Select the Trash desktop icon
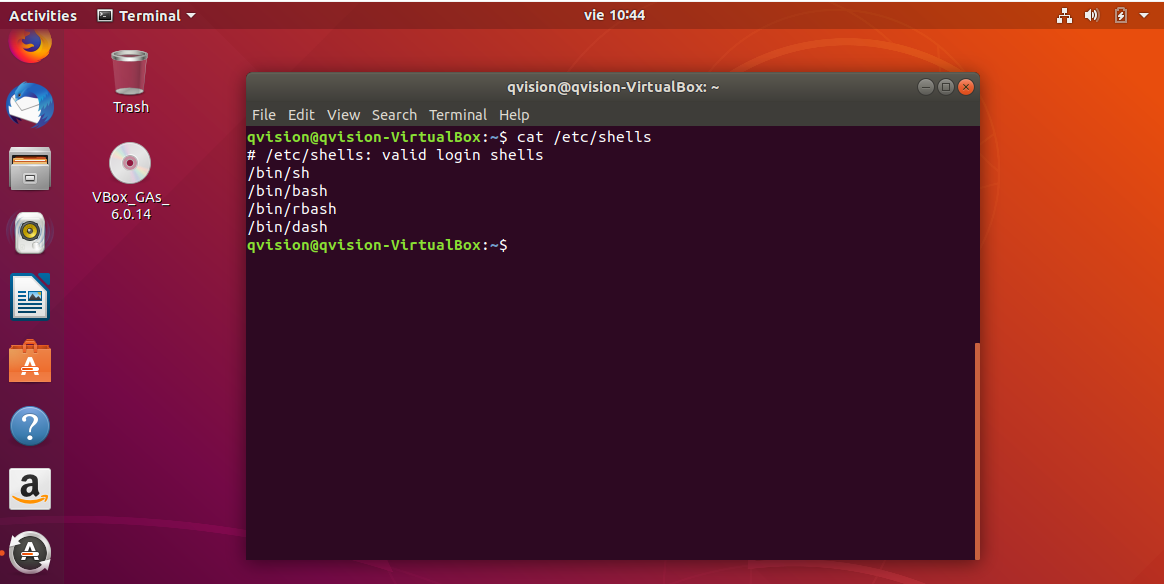Viewport: 1164px width, 584px height. tap(130, 74)
